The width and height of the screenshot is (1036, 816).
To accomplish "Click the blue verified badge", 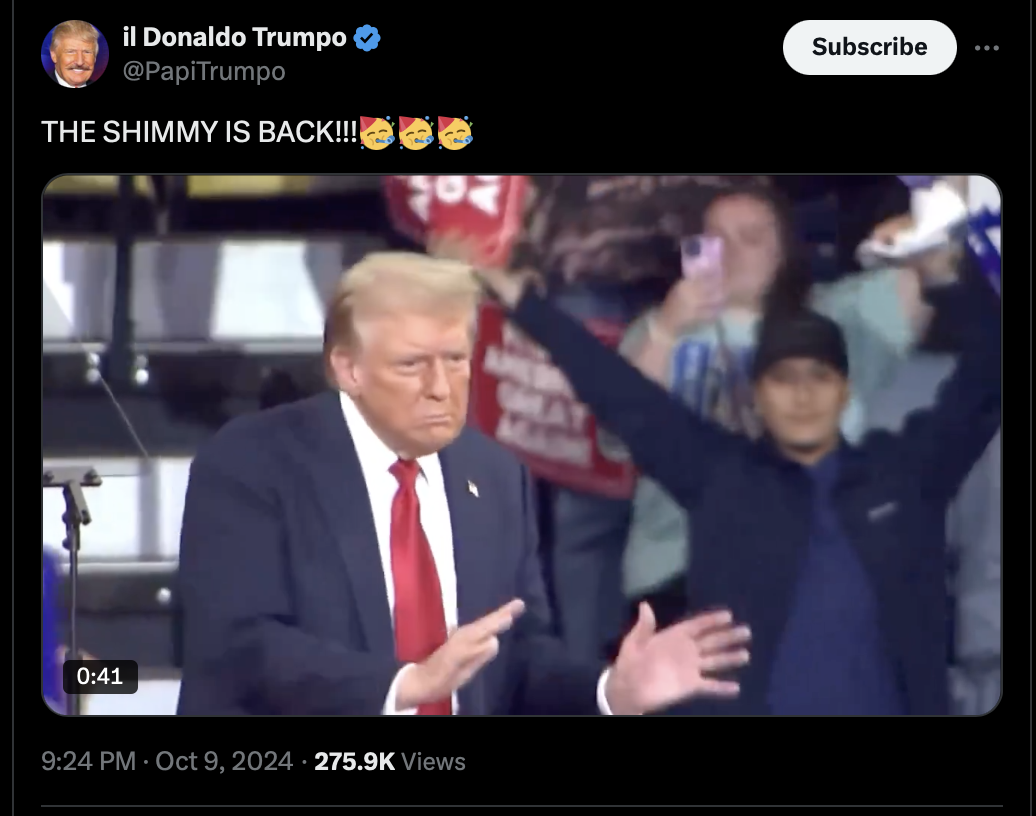I will pos(367,38).
